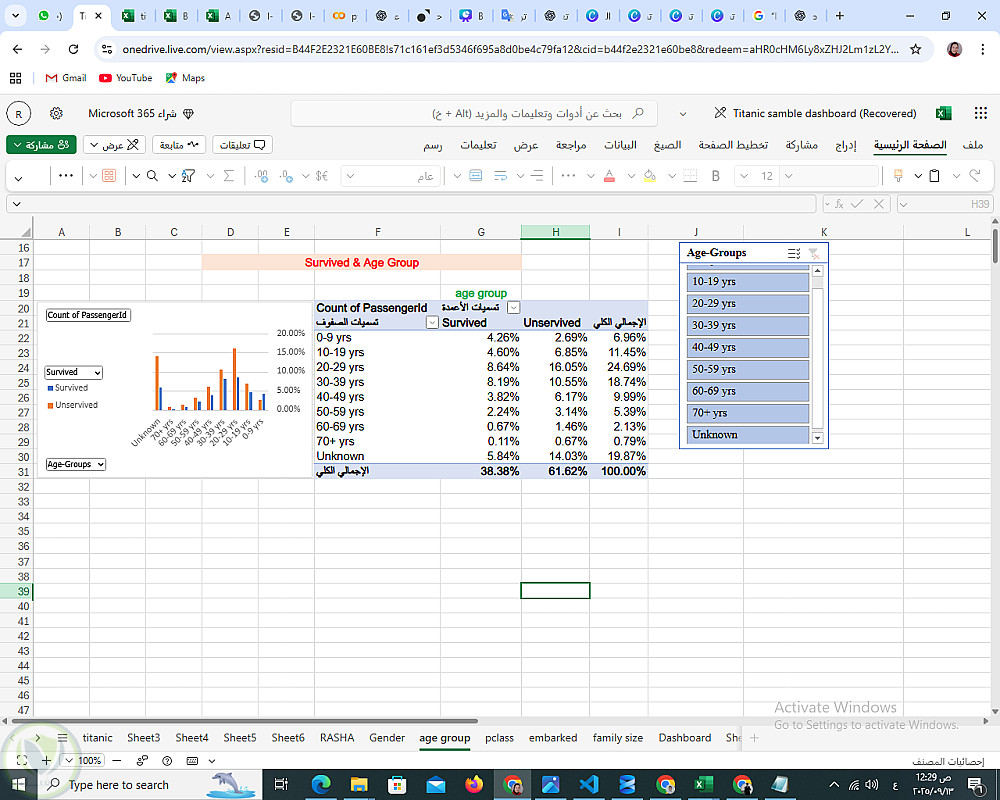Open the all sheets list icon
This screenshot has width=1000, height=800.
click(x=62, y=737)
